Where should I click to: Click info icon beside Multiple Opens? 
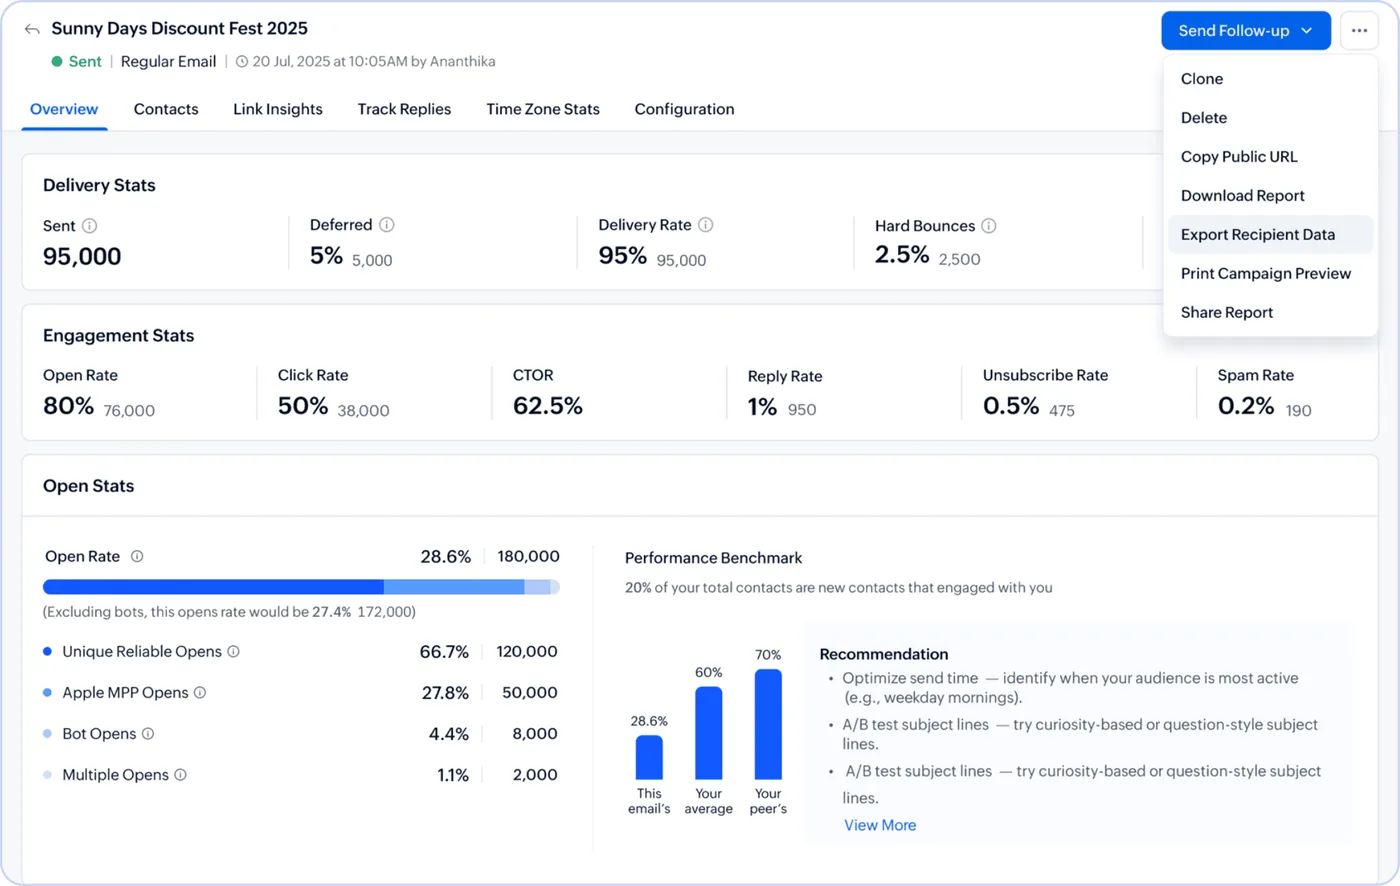point(180,774)
